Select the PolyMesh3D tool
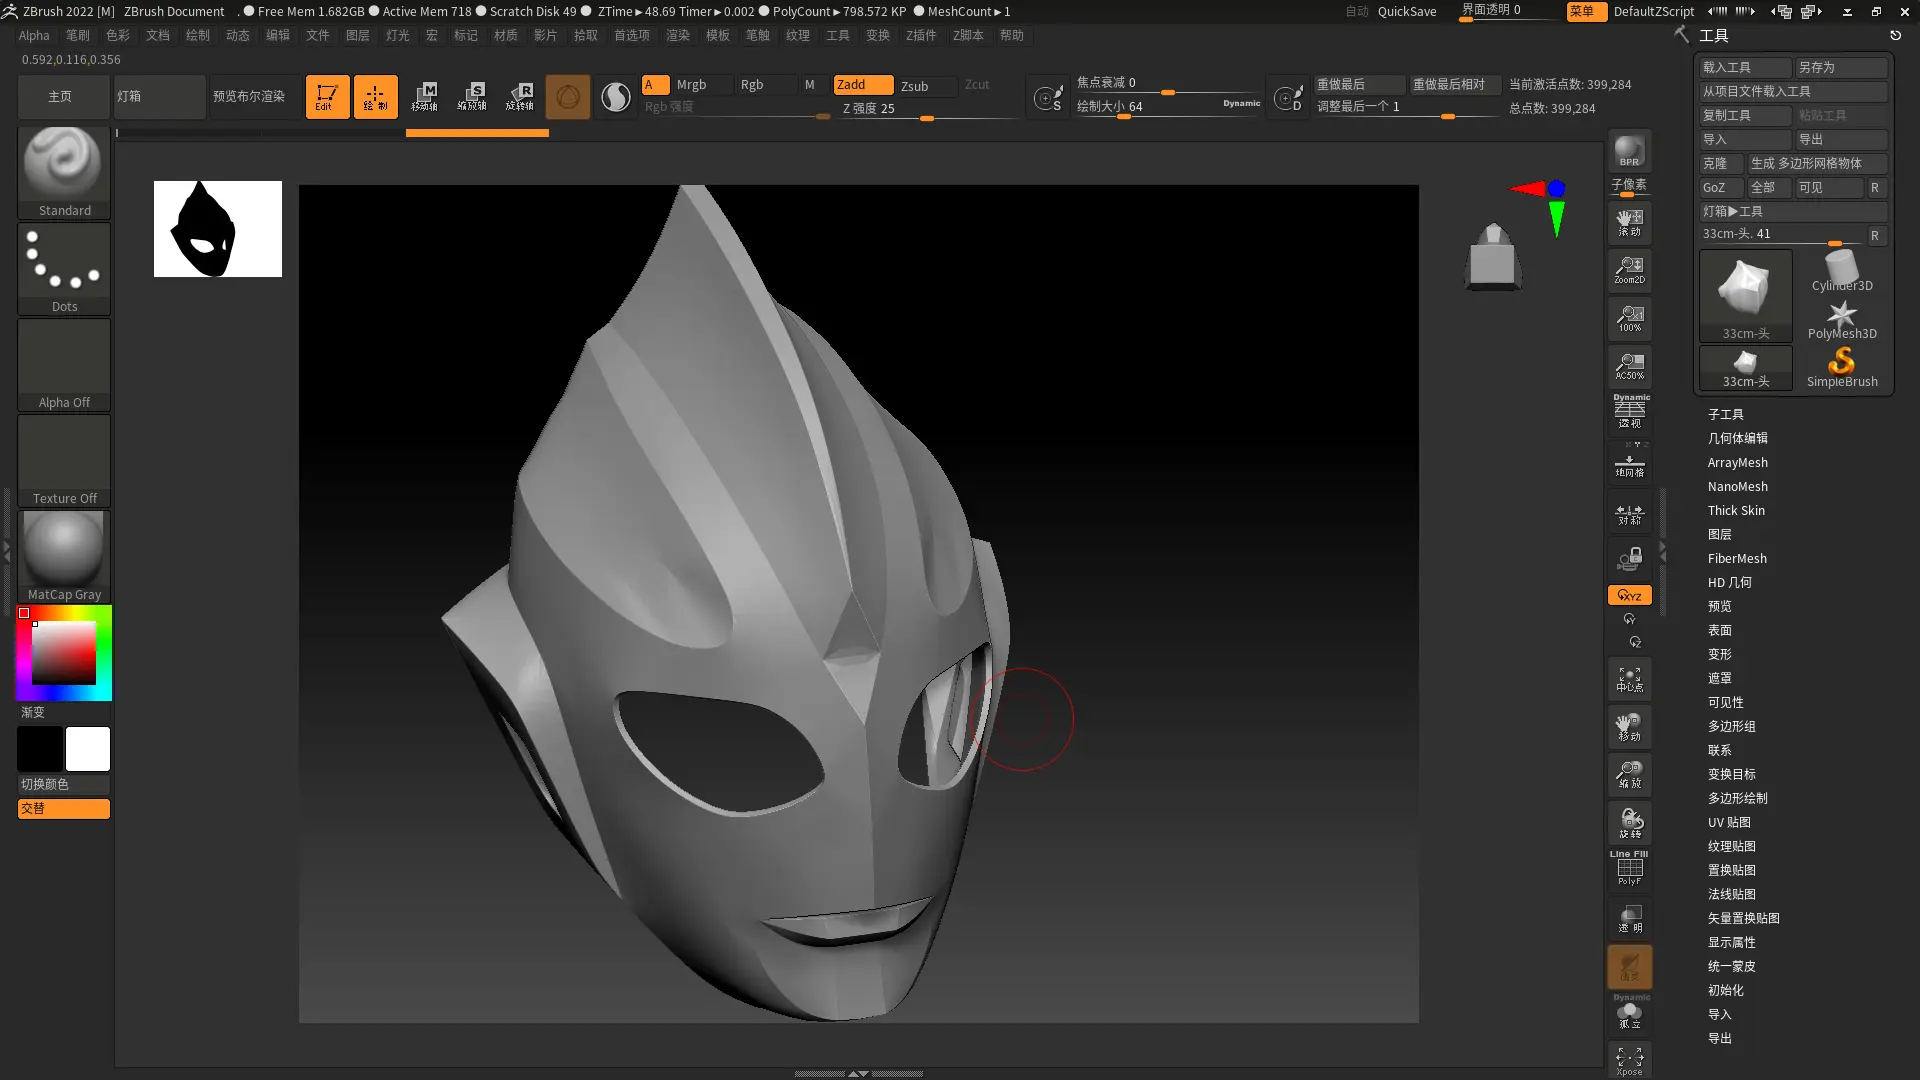 (x=1842, y=320)
